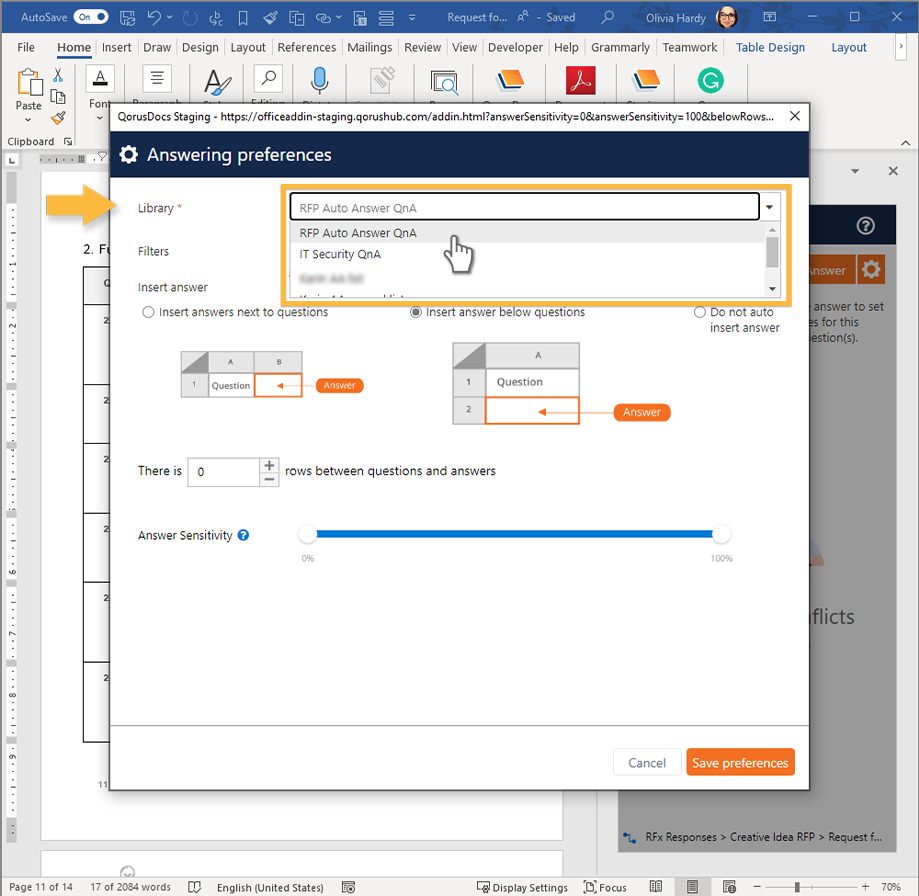Decrease rows between questions and answers

pyautogui.click(x=269, y=479)
